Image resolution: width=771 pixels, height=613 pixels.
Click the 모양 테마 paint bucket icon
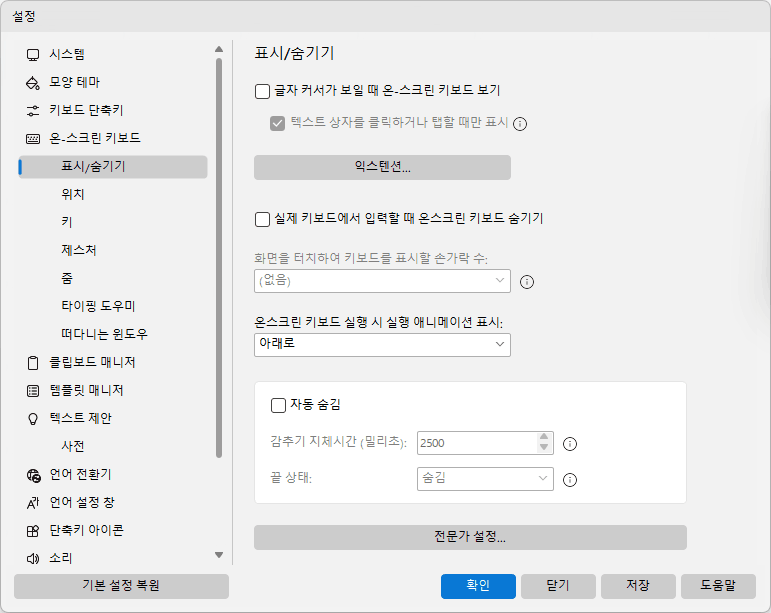(x=33, y=83)
